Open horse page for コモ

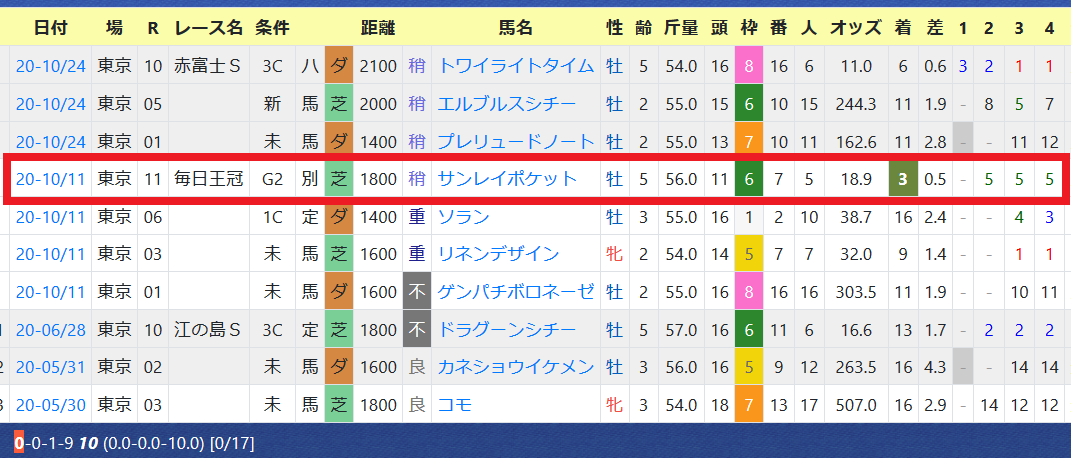coord(454,405)
